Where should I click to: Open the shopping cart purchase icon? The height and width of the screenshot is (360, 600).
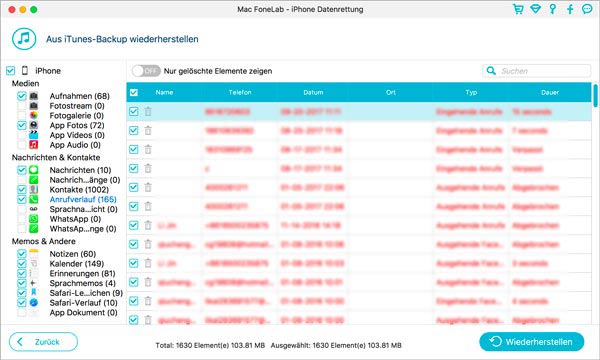pos(518,9)
